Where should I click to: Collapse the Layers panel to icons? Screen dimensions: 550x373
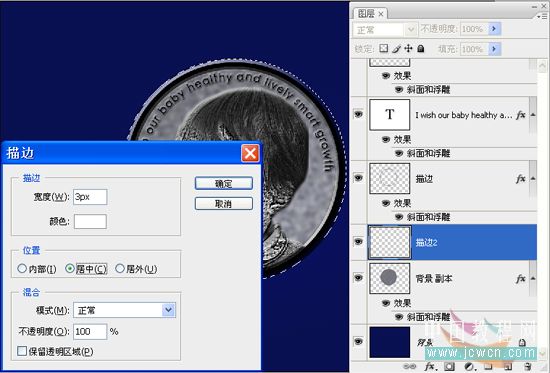534,6
